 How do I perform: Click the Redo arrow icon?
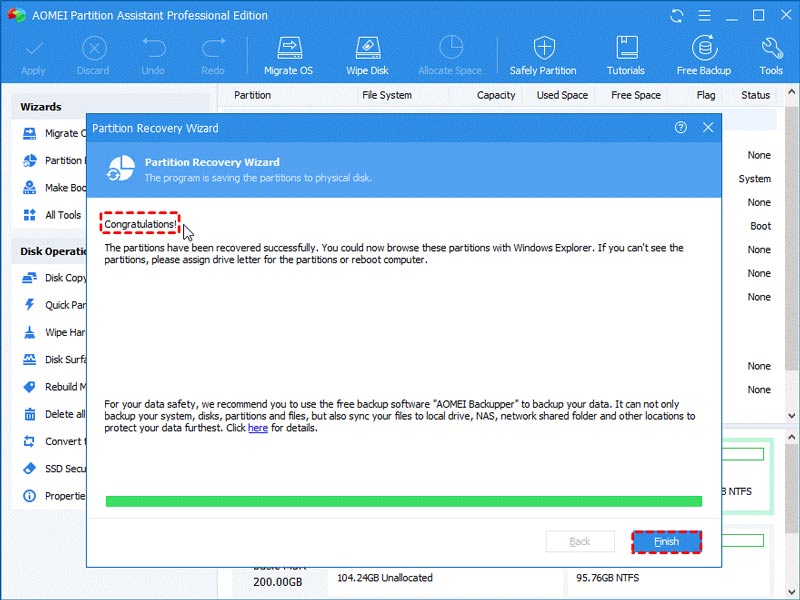pos(213,48)
